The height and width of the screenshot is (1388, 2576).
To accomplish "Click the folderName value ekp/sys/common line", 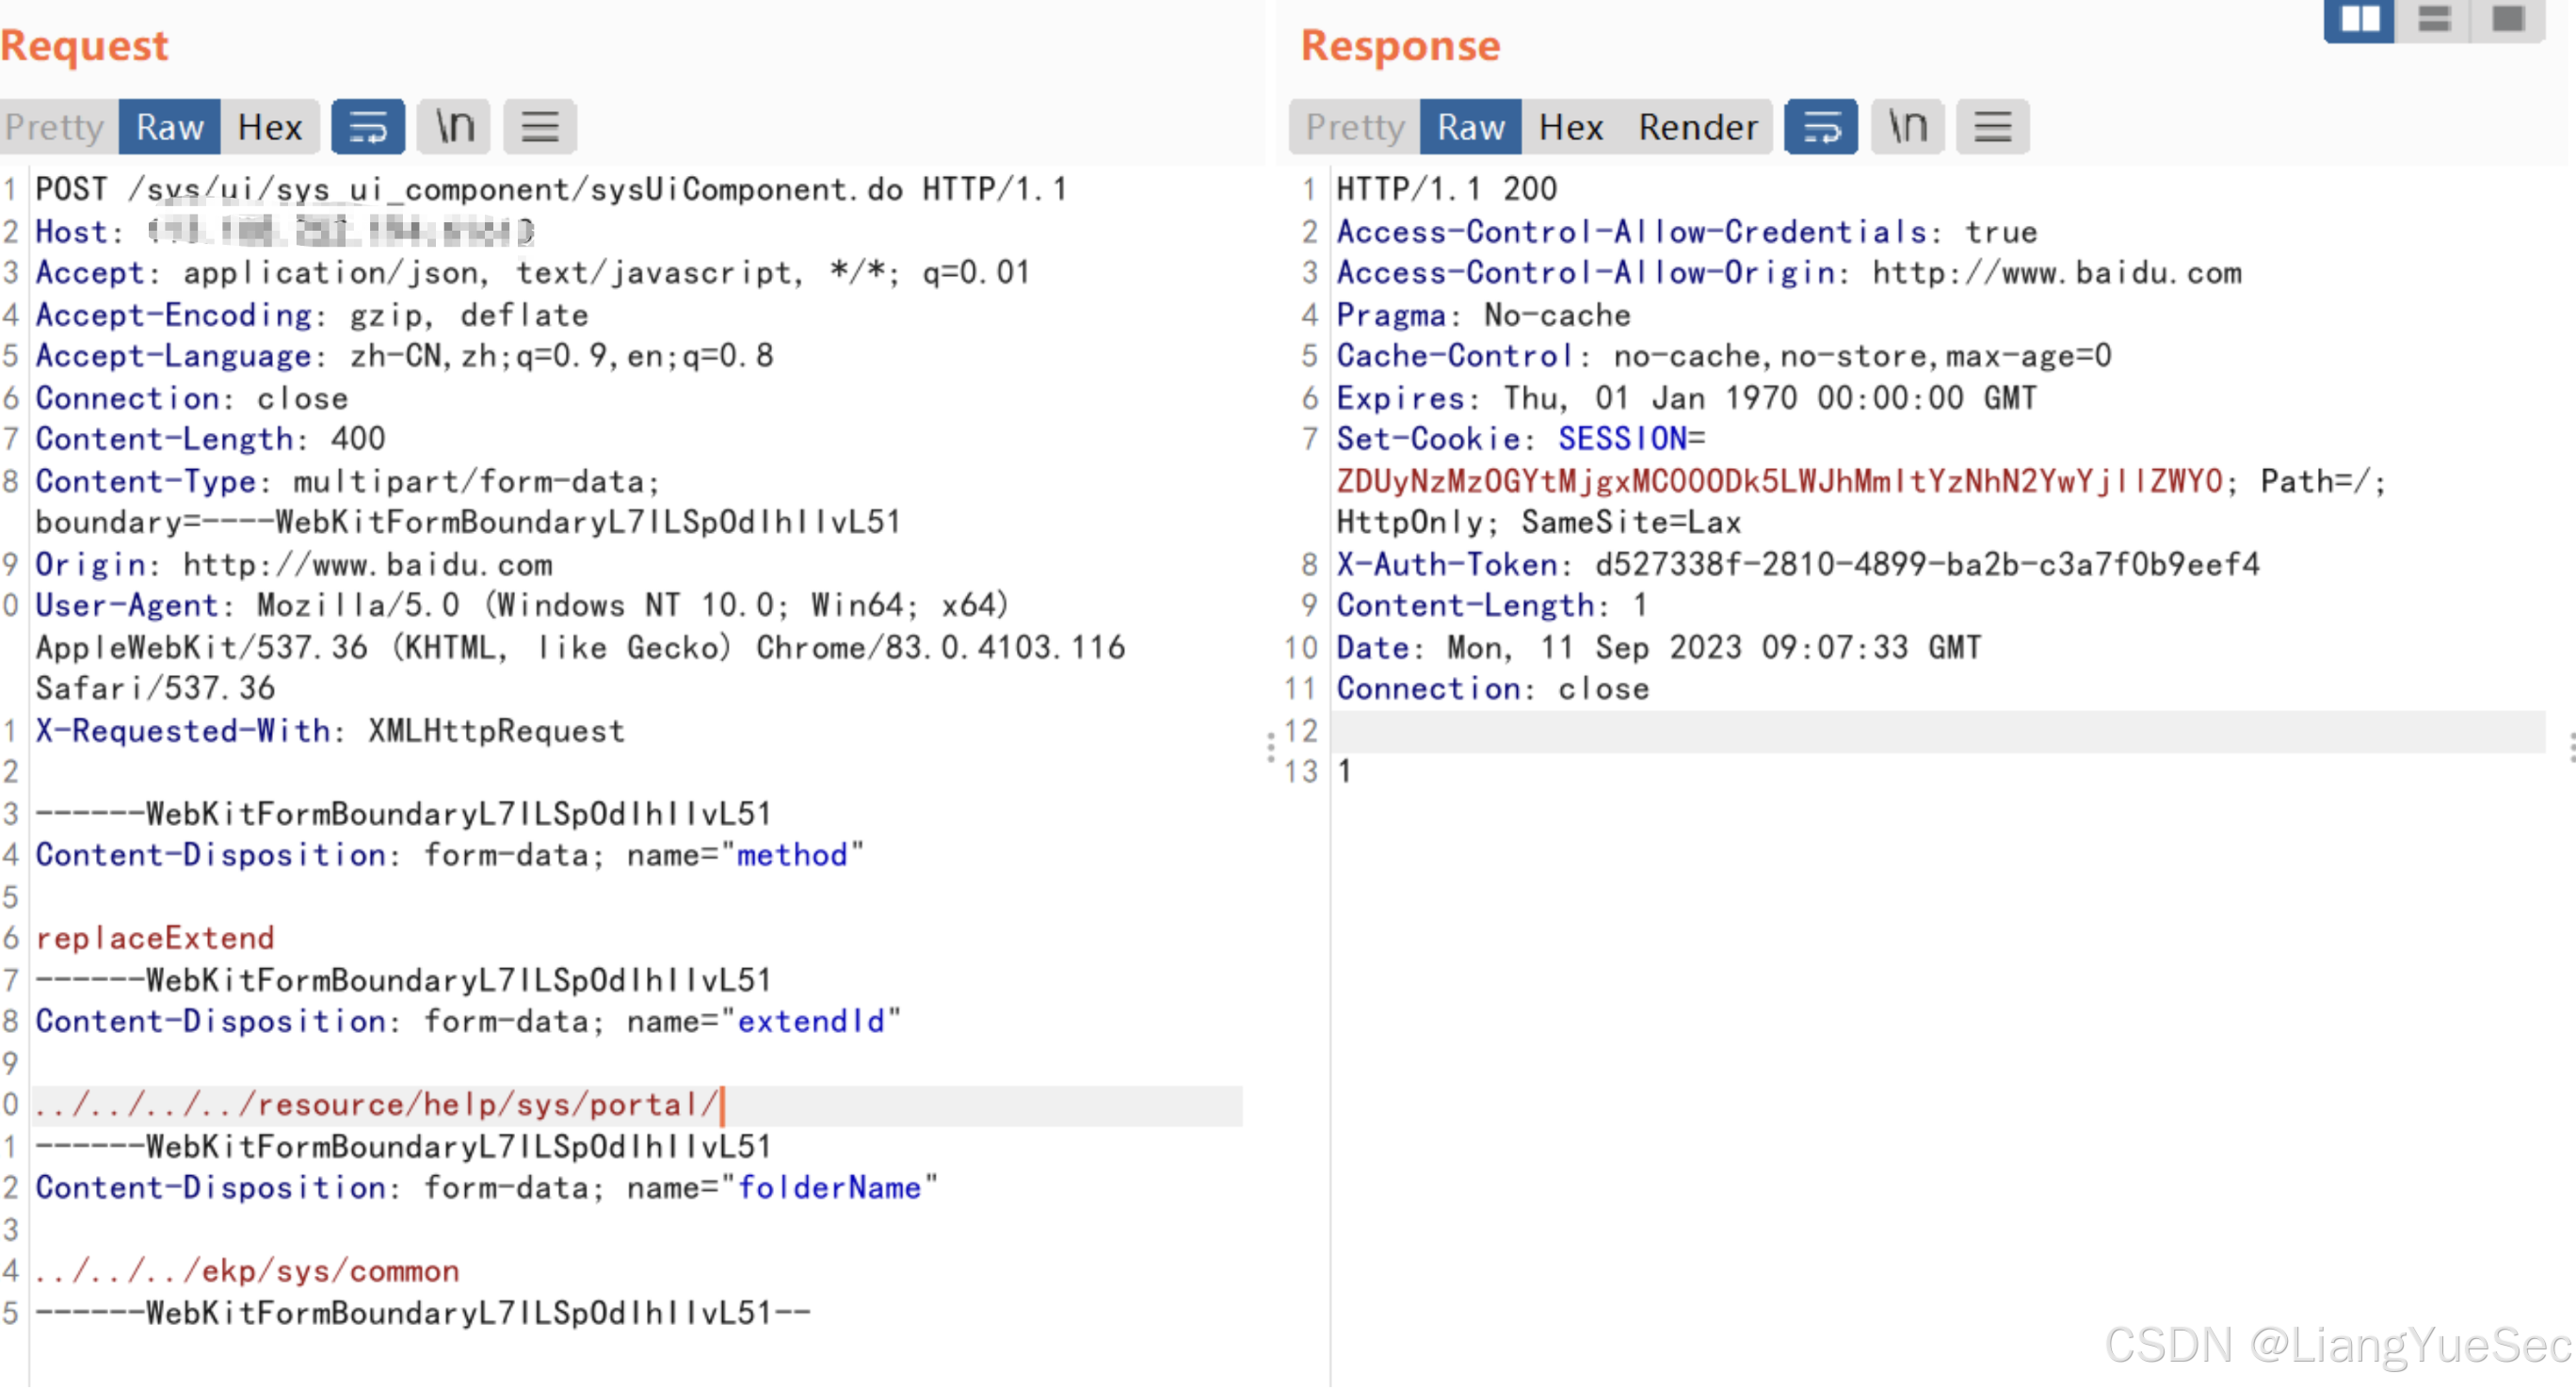I will click(247, 1271).
